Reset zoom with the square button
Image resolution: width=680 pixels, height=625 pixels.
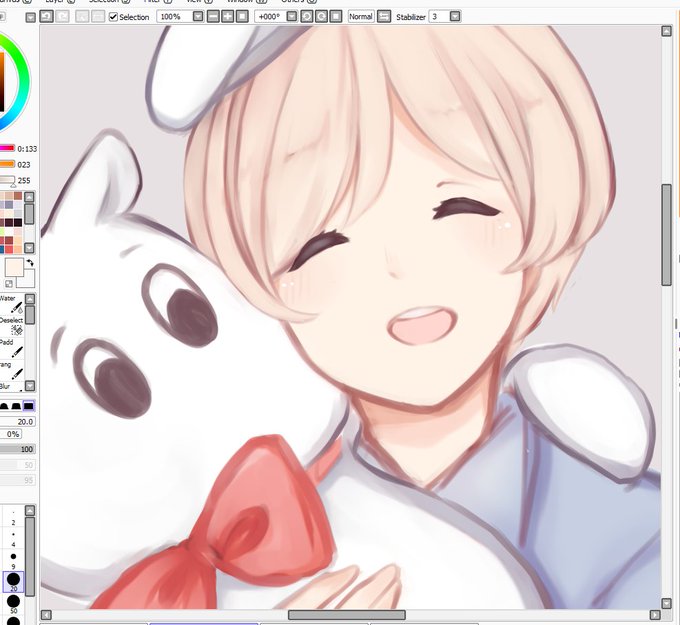[242, 16]
